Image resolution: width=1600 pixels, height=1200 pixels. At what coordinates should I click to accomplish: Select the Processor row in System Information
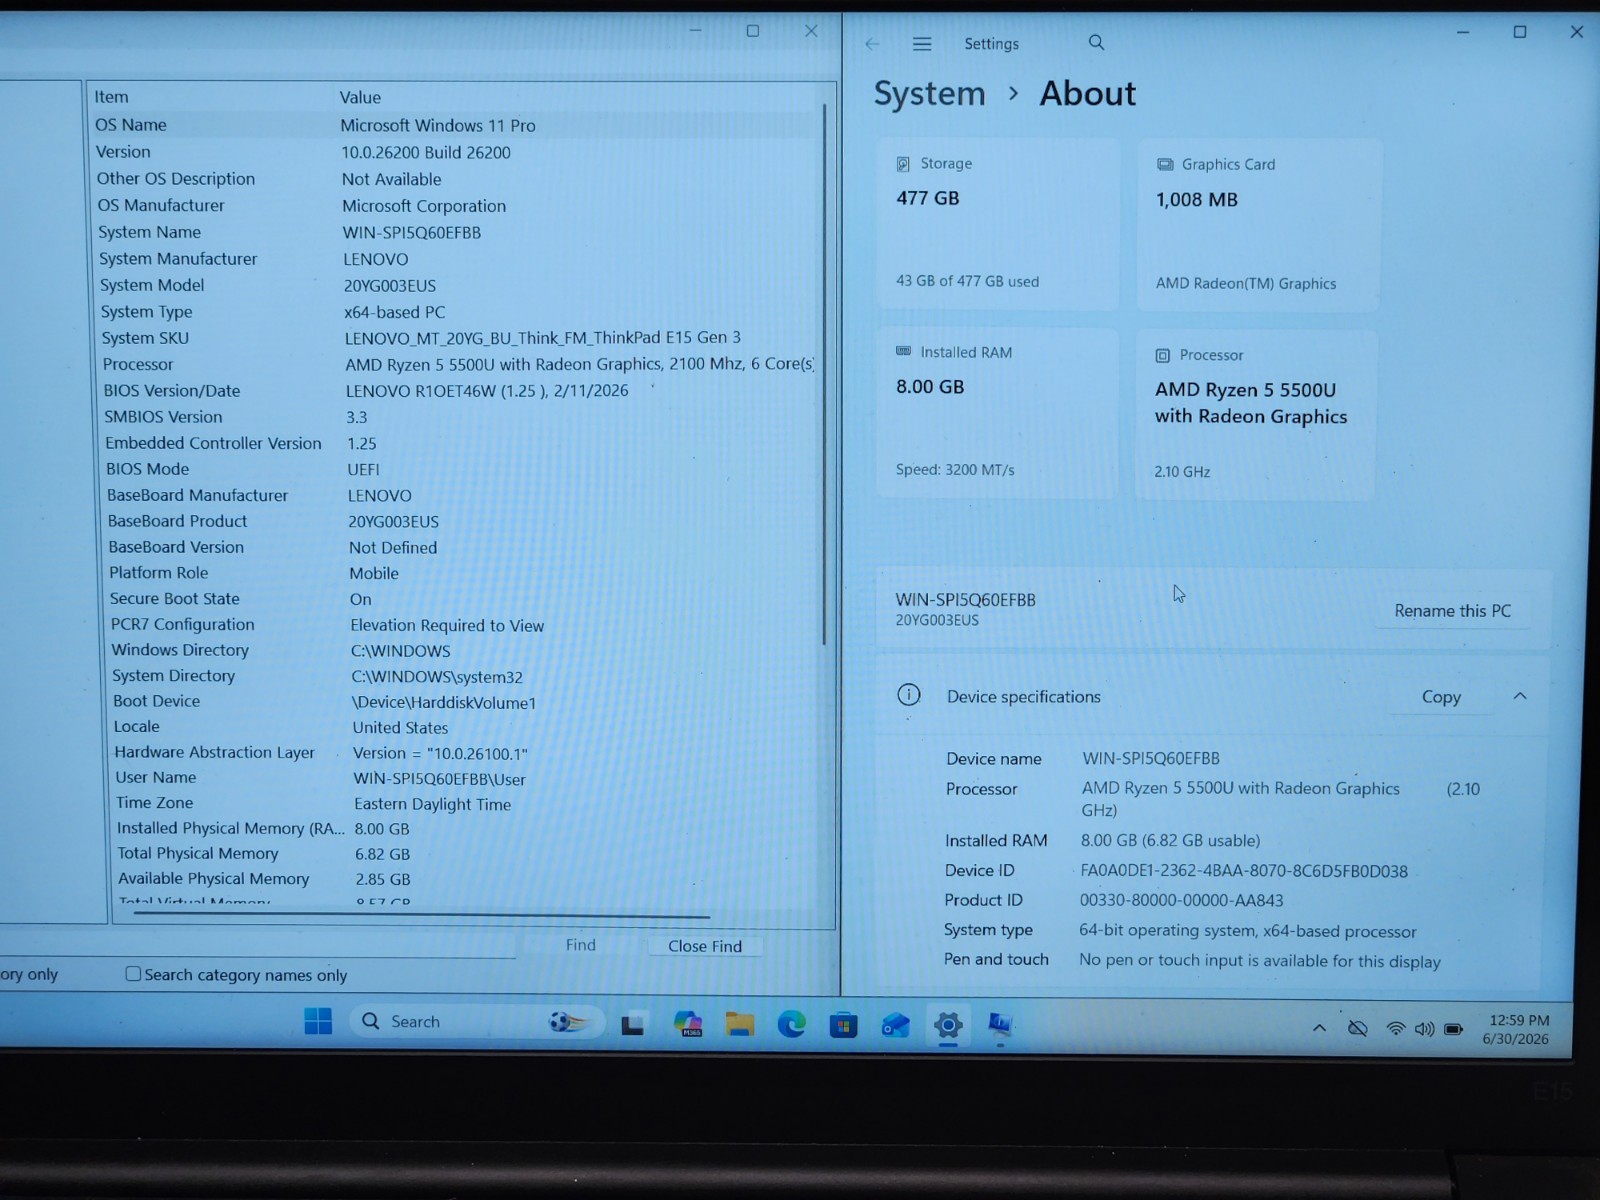point(458,364)
